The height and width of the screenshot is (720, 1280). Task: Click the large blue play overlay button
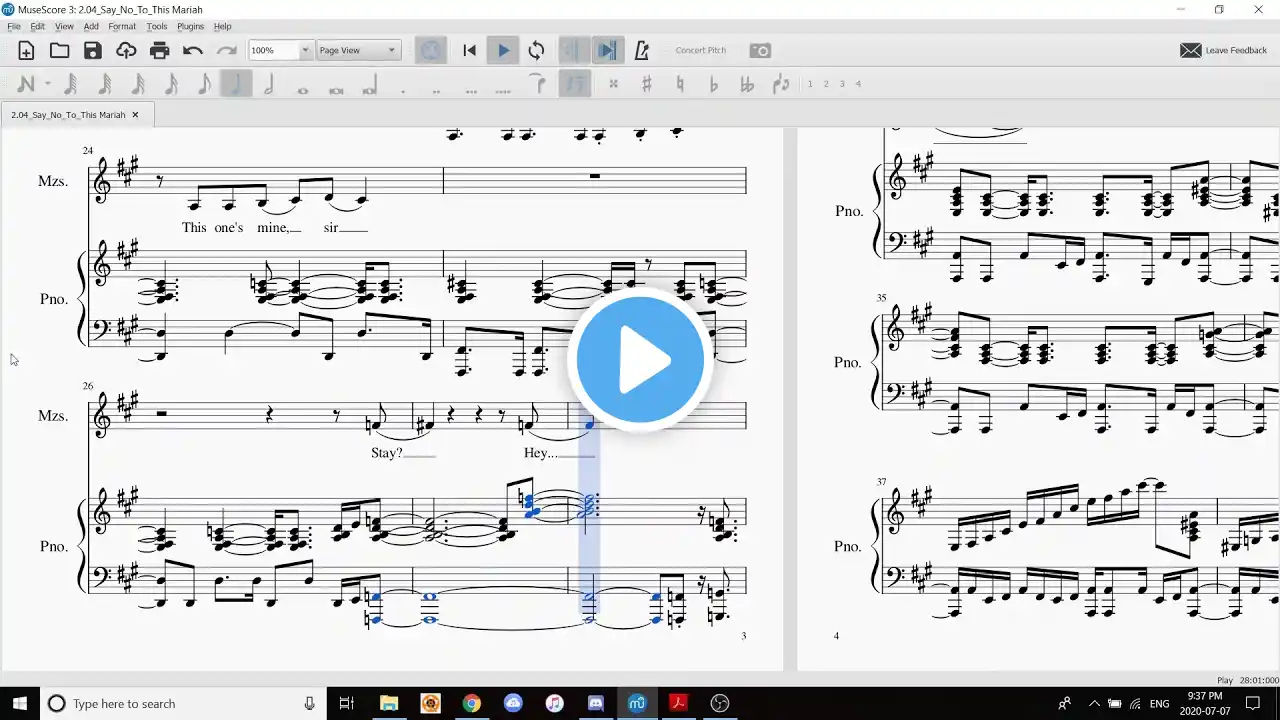[x=640, y=360]
